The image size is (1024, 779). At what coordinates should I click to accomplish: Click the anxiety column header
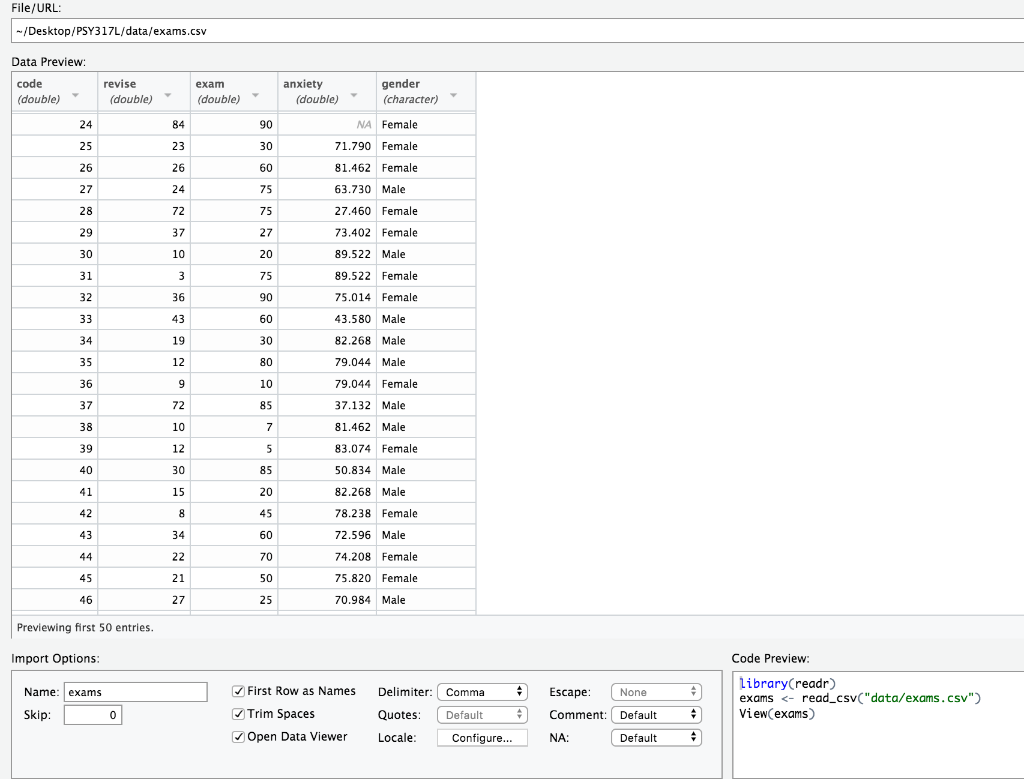click(x=303, y=84)
